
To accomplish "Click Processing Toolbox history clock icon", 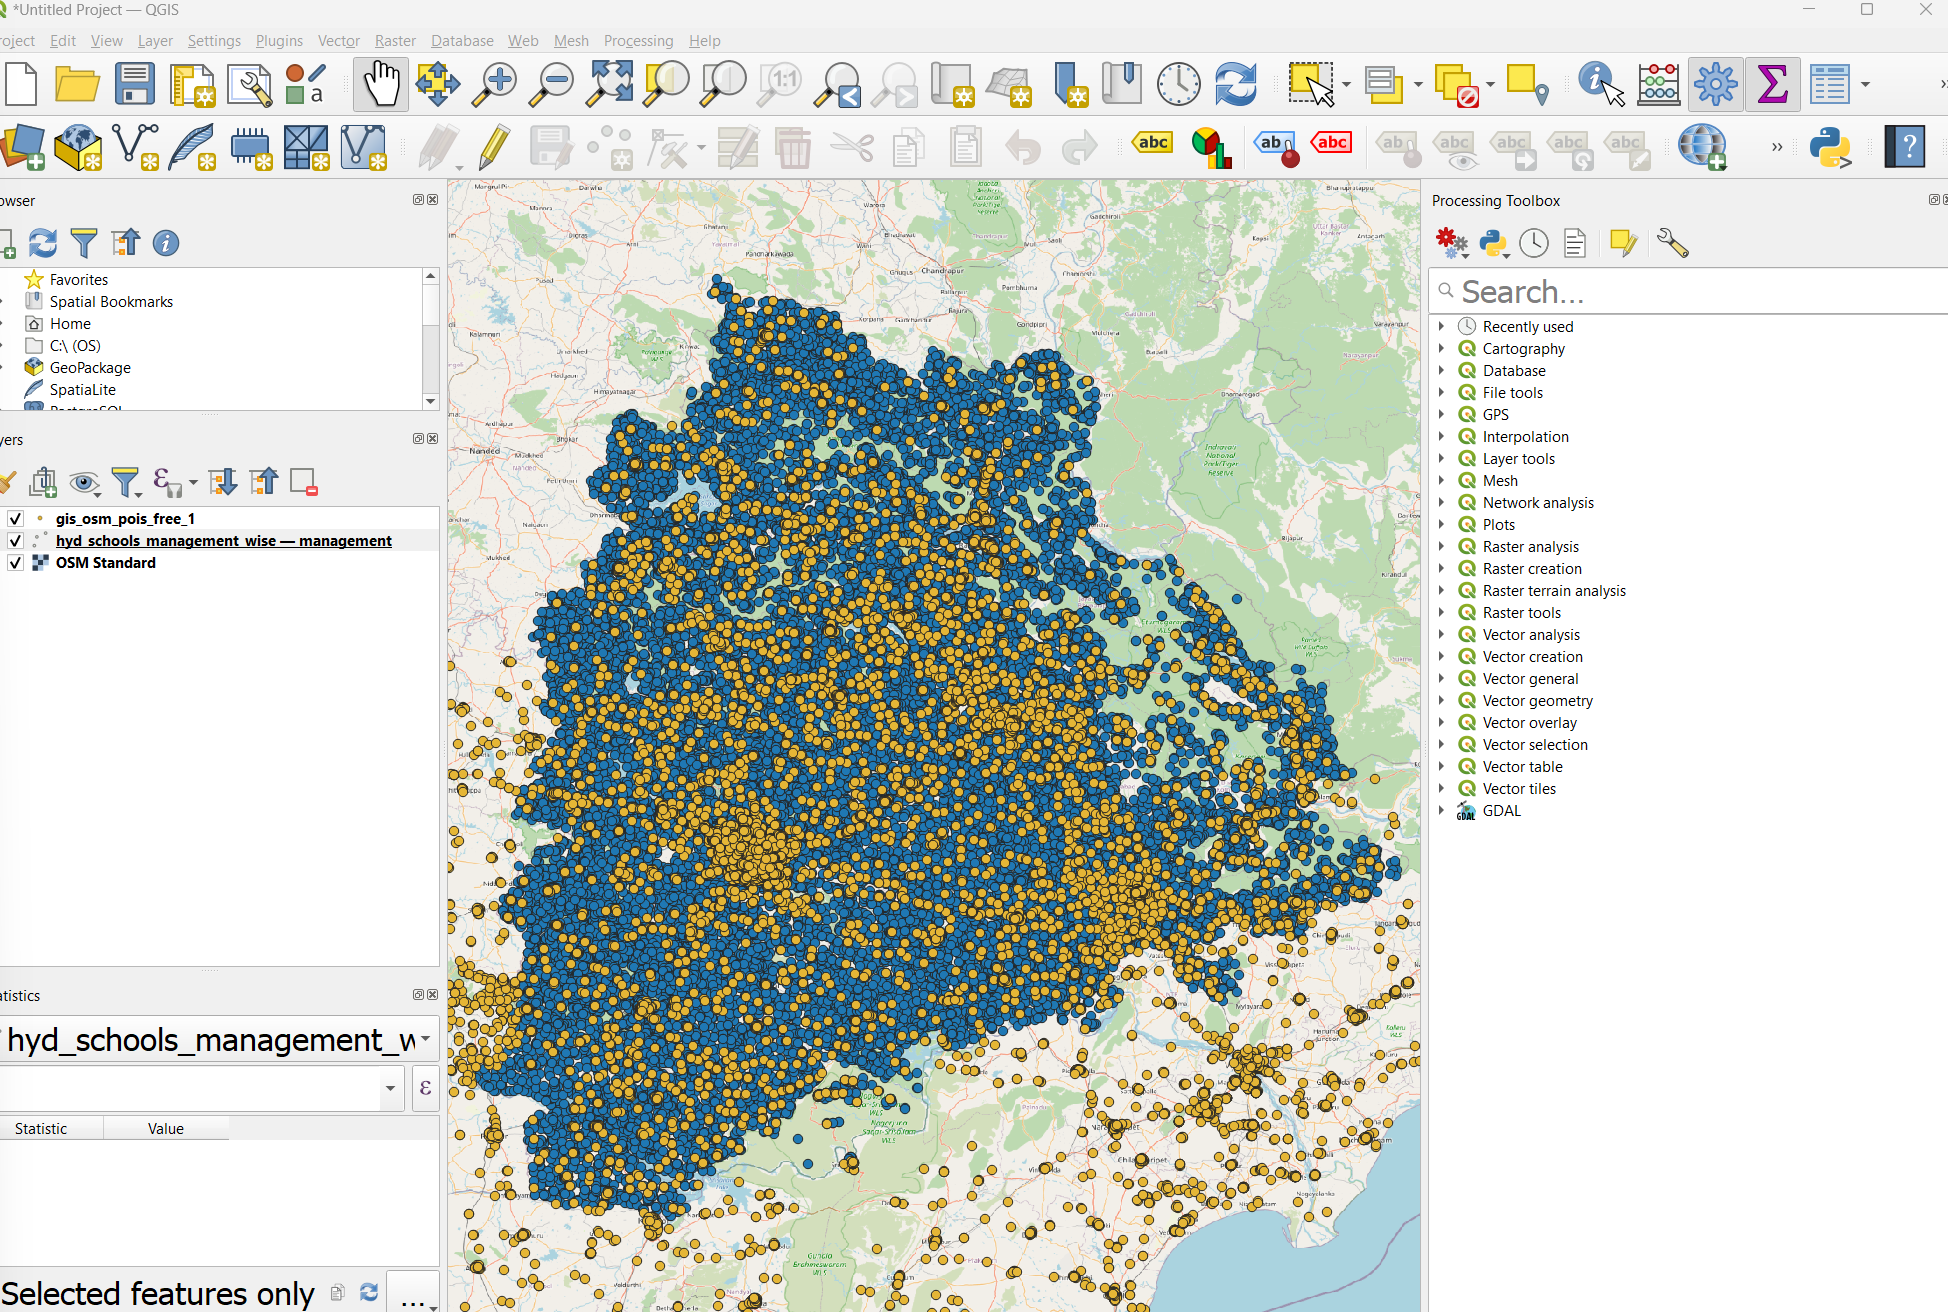I will [1533, 243].
